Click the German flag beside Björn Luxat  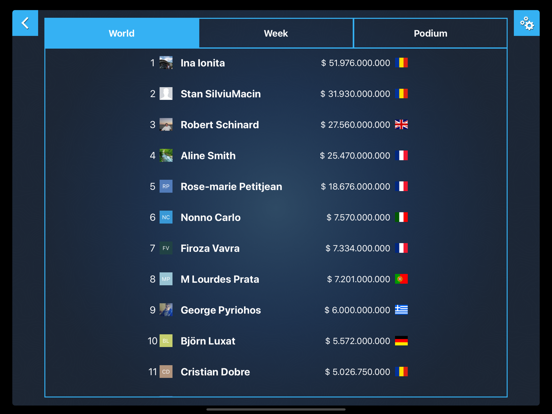pos(401,341)
